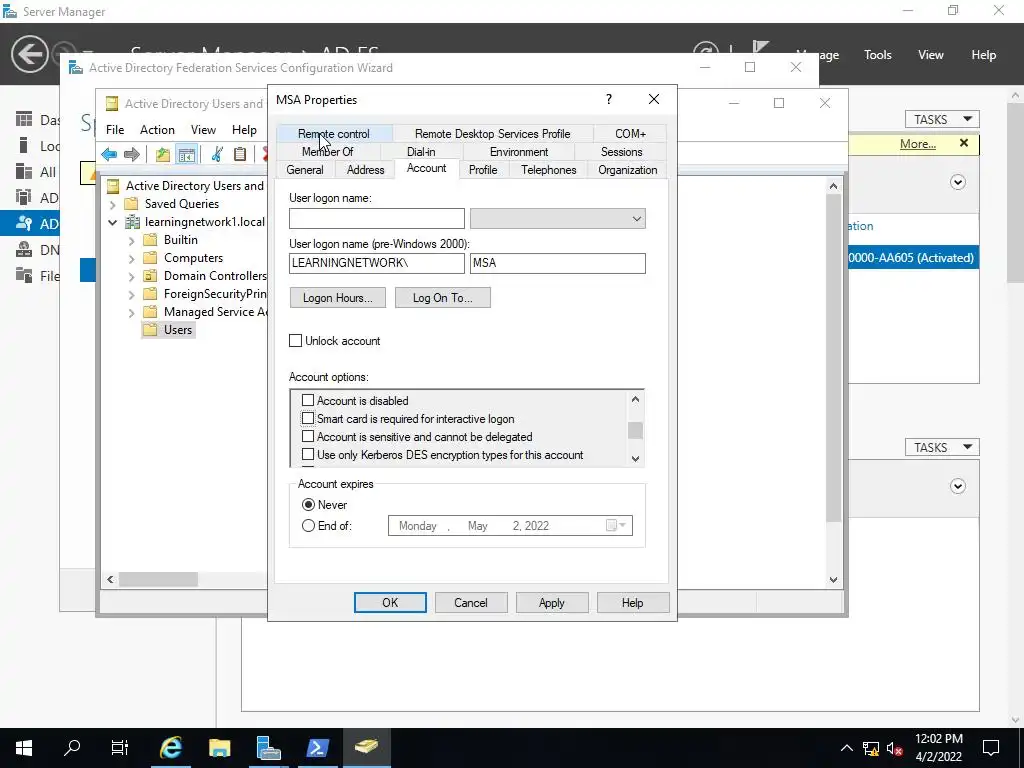This screenshot has width=1024, height=768.
Task: Click the blue Back arrow in ADUC toolbar
Action: pos(109,154)
